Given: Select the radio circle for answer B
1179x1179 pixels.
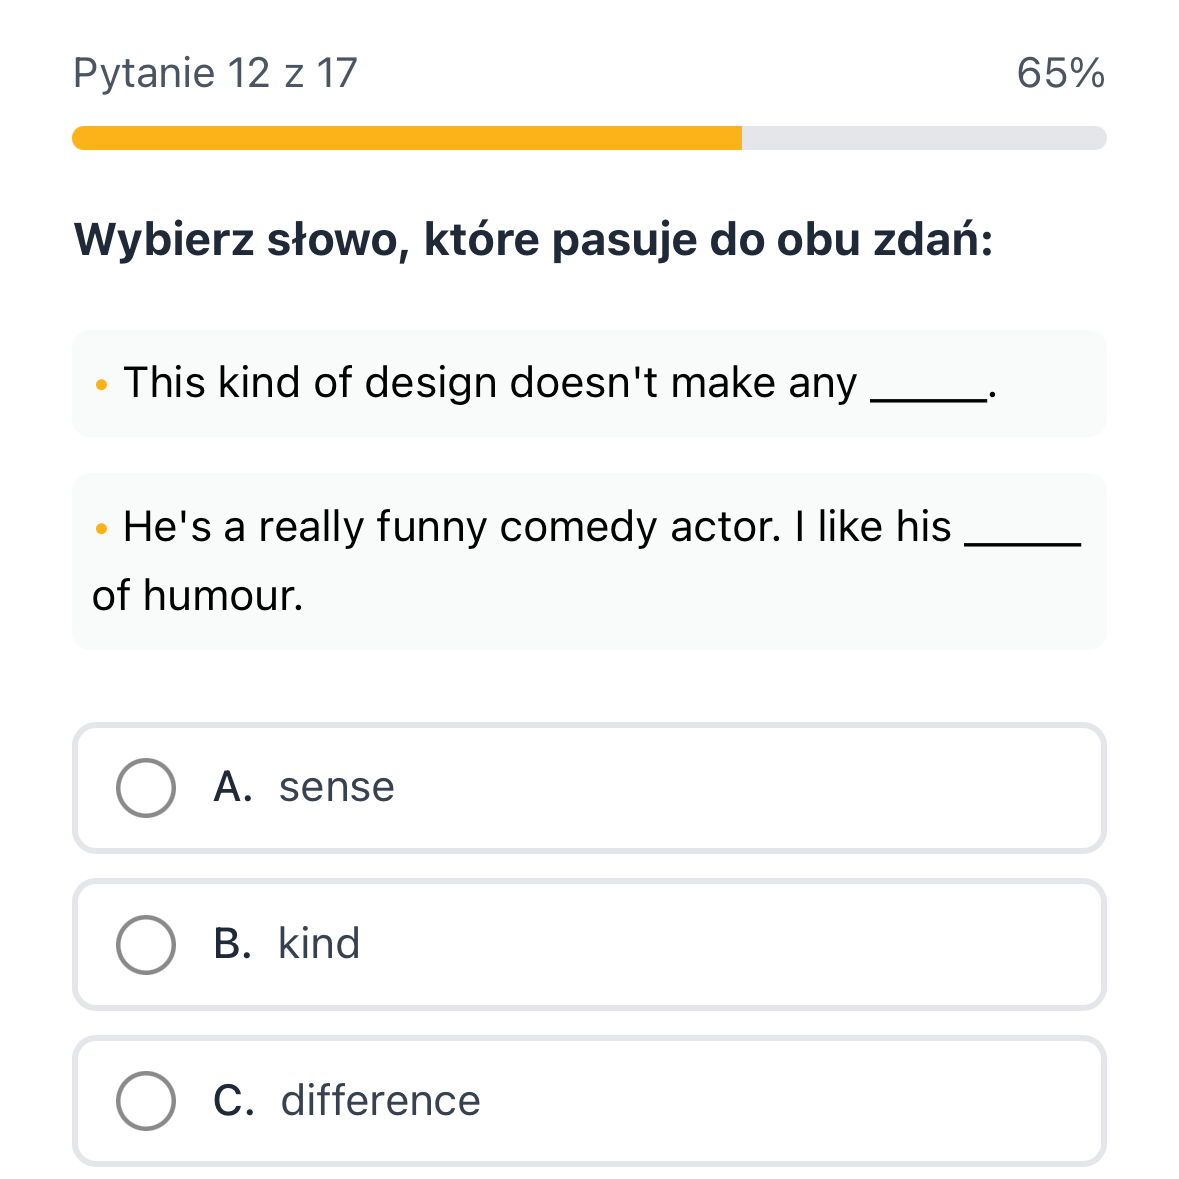Looking at the screenshot, I should pyautogui.click(x=146, y=944).
